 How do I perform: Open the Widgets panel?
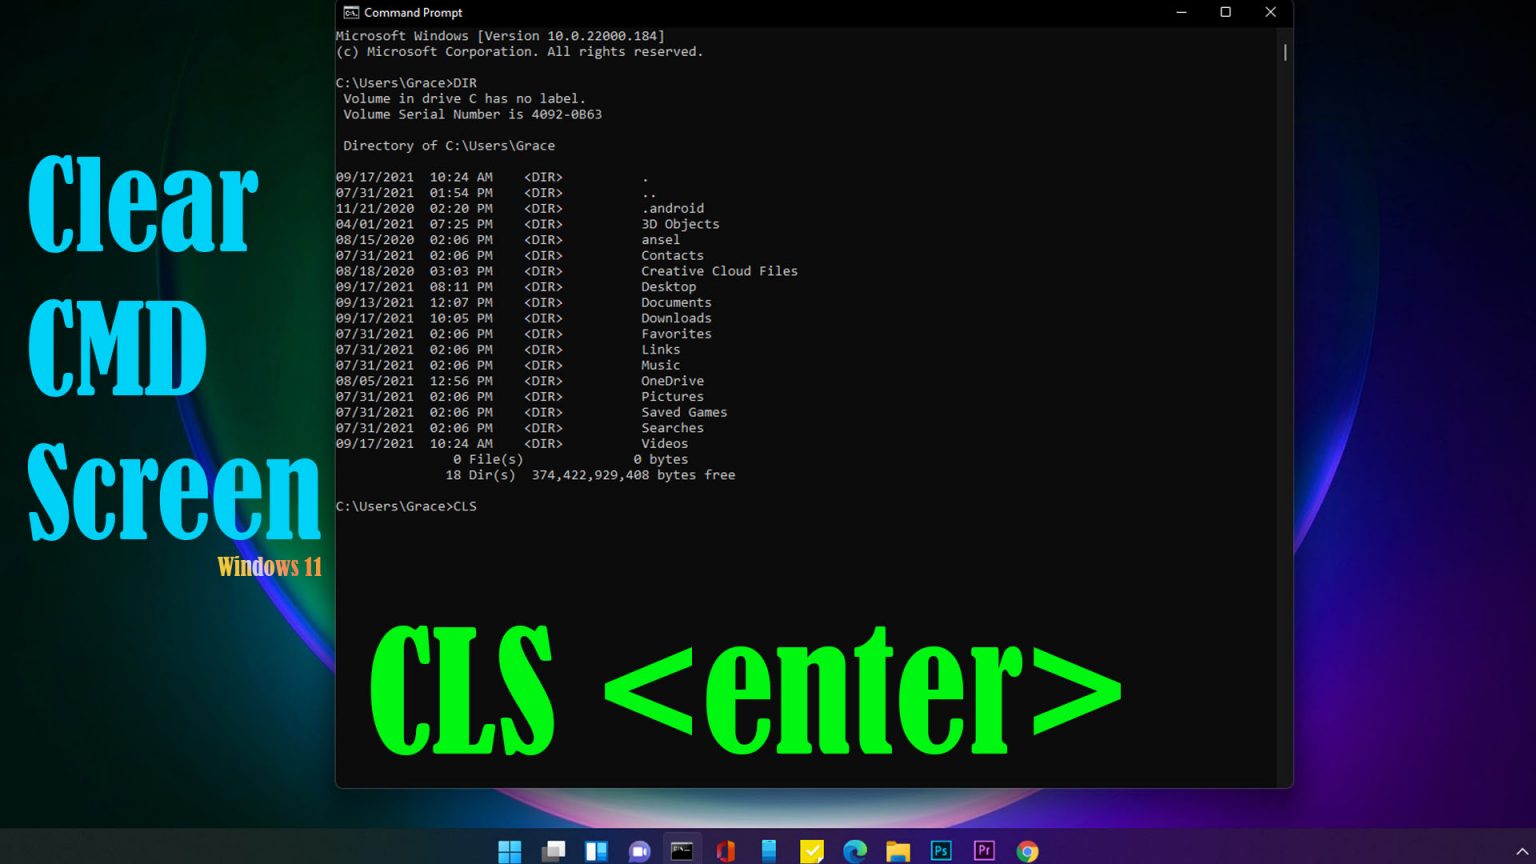[x=597, y=851]
